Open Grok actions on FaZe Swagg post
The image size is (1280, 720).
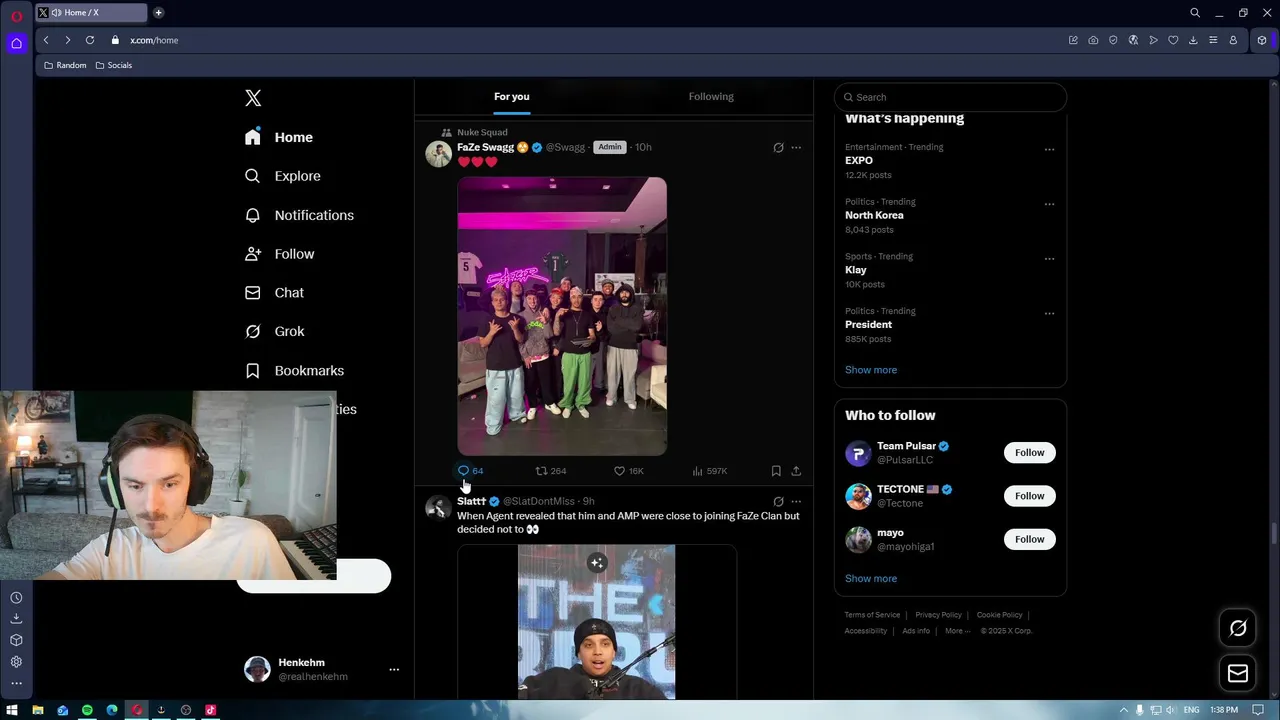click(x=778, y=147)
